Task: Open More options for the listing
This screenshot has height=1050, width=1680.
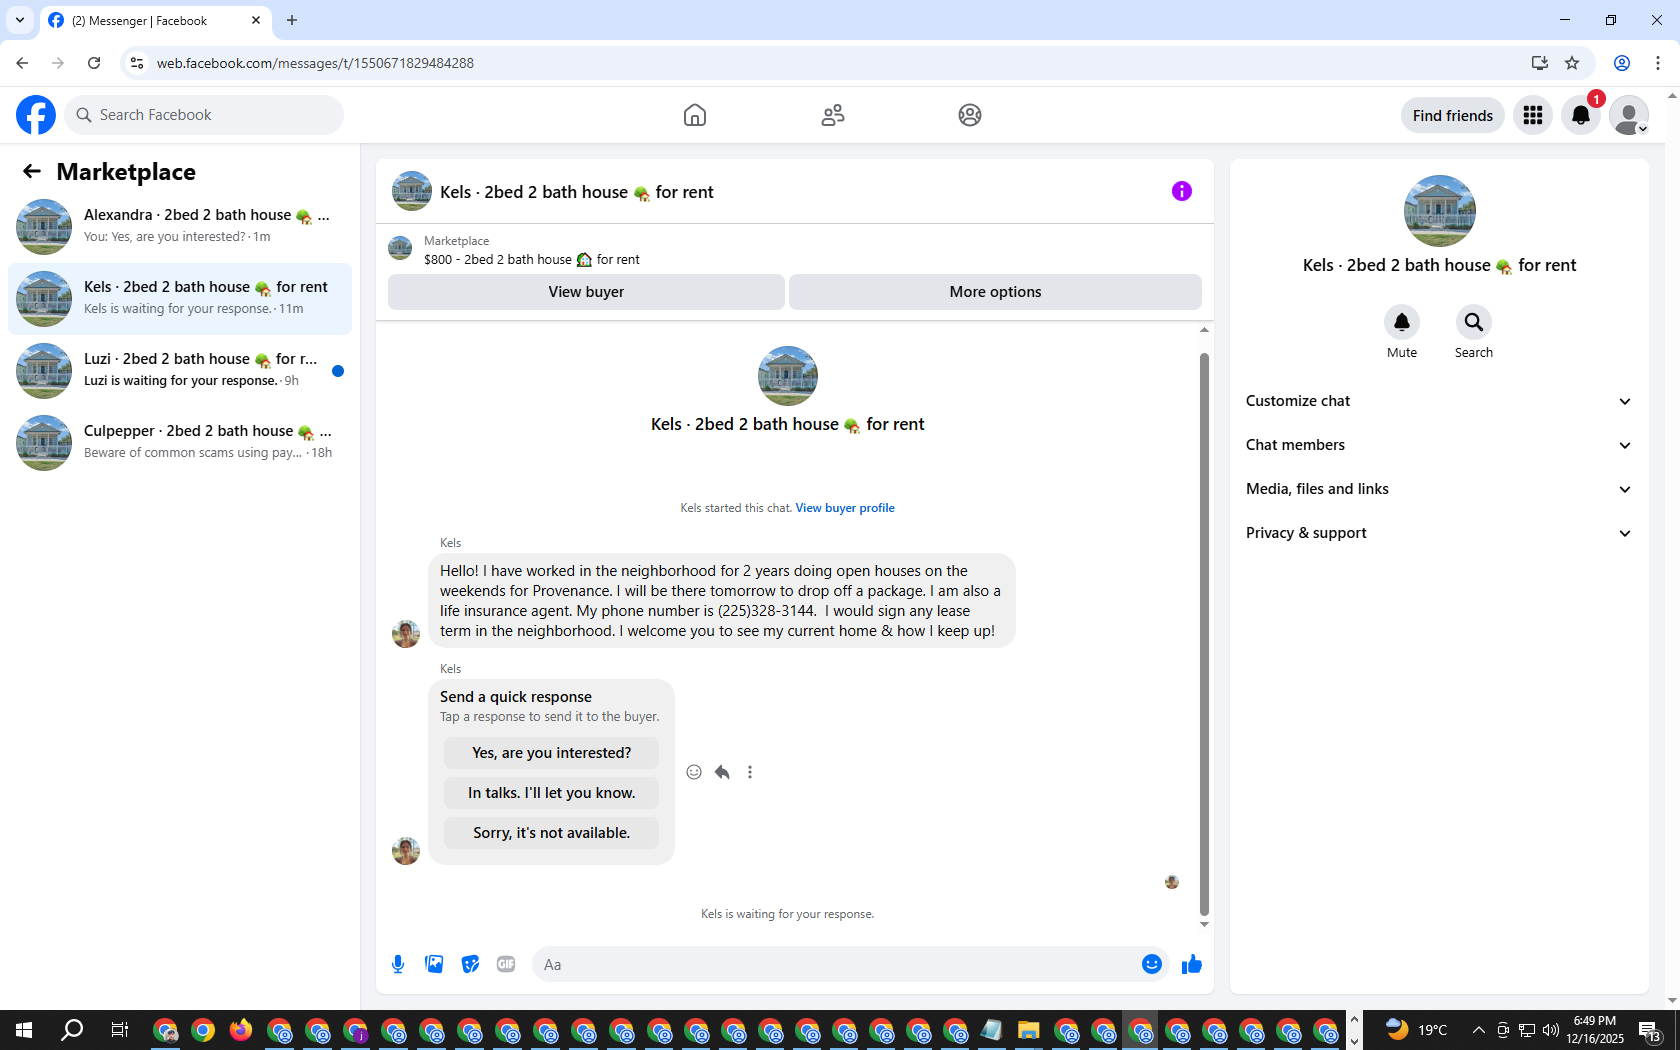Action: [995, 292]
